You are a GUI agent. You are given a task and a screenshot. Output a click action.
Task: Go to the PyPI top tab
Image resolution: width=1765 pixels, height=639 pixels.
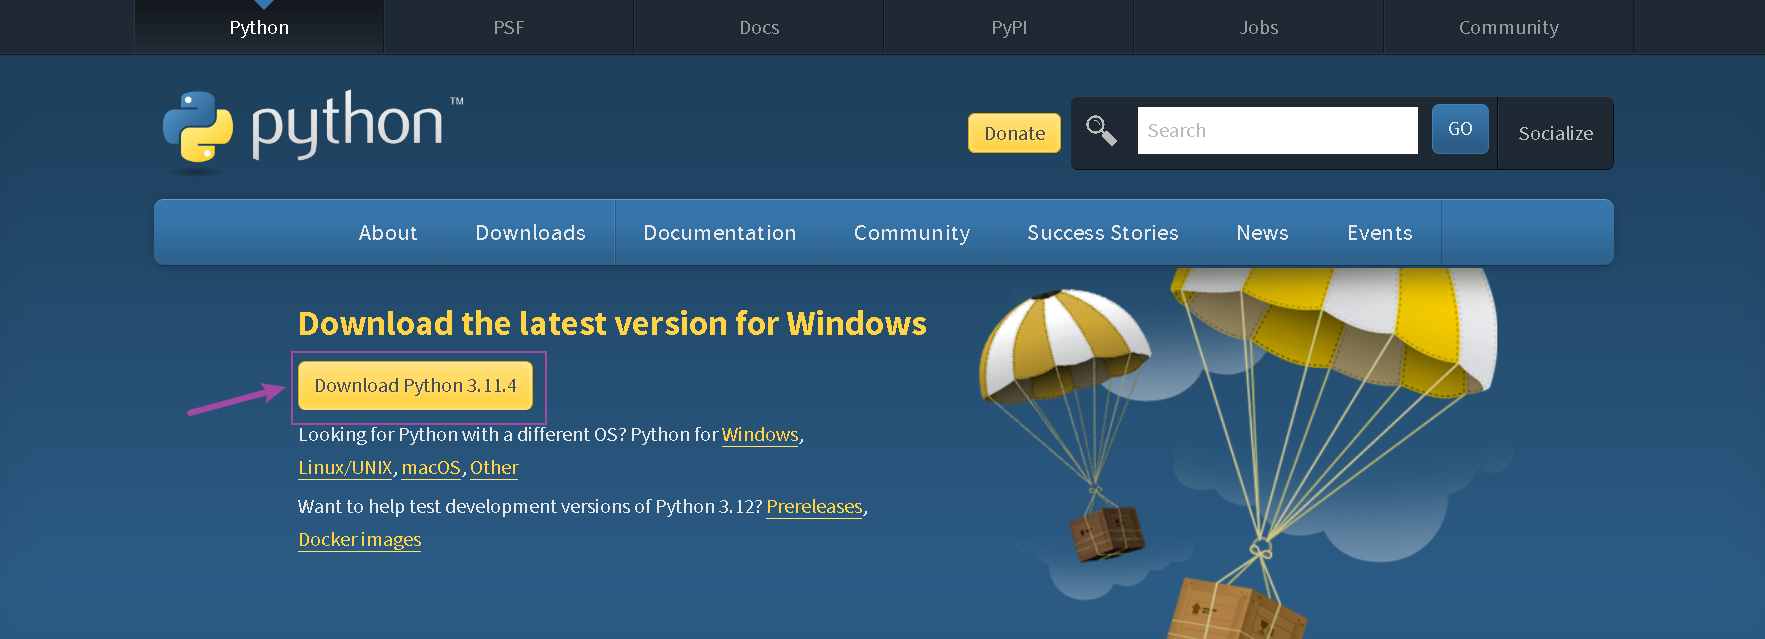1009,27
